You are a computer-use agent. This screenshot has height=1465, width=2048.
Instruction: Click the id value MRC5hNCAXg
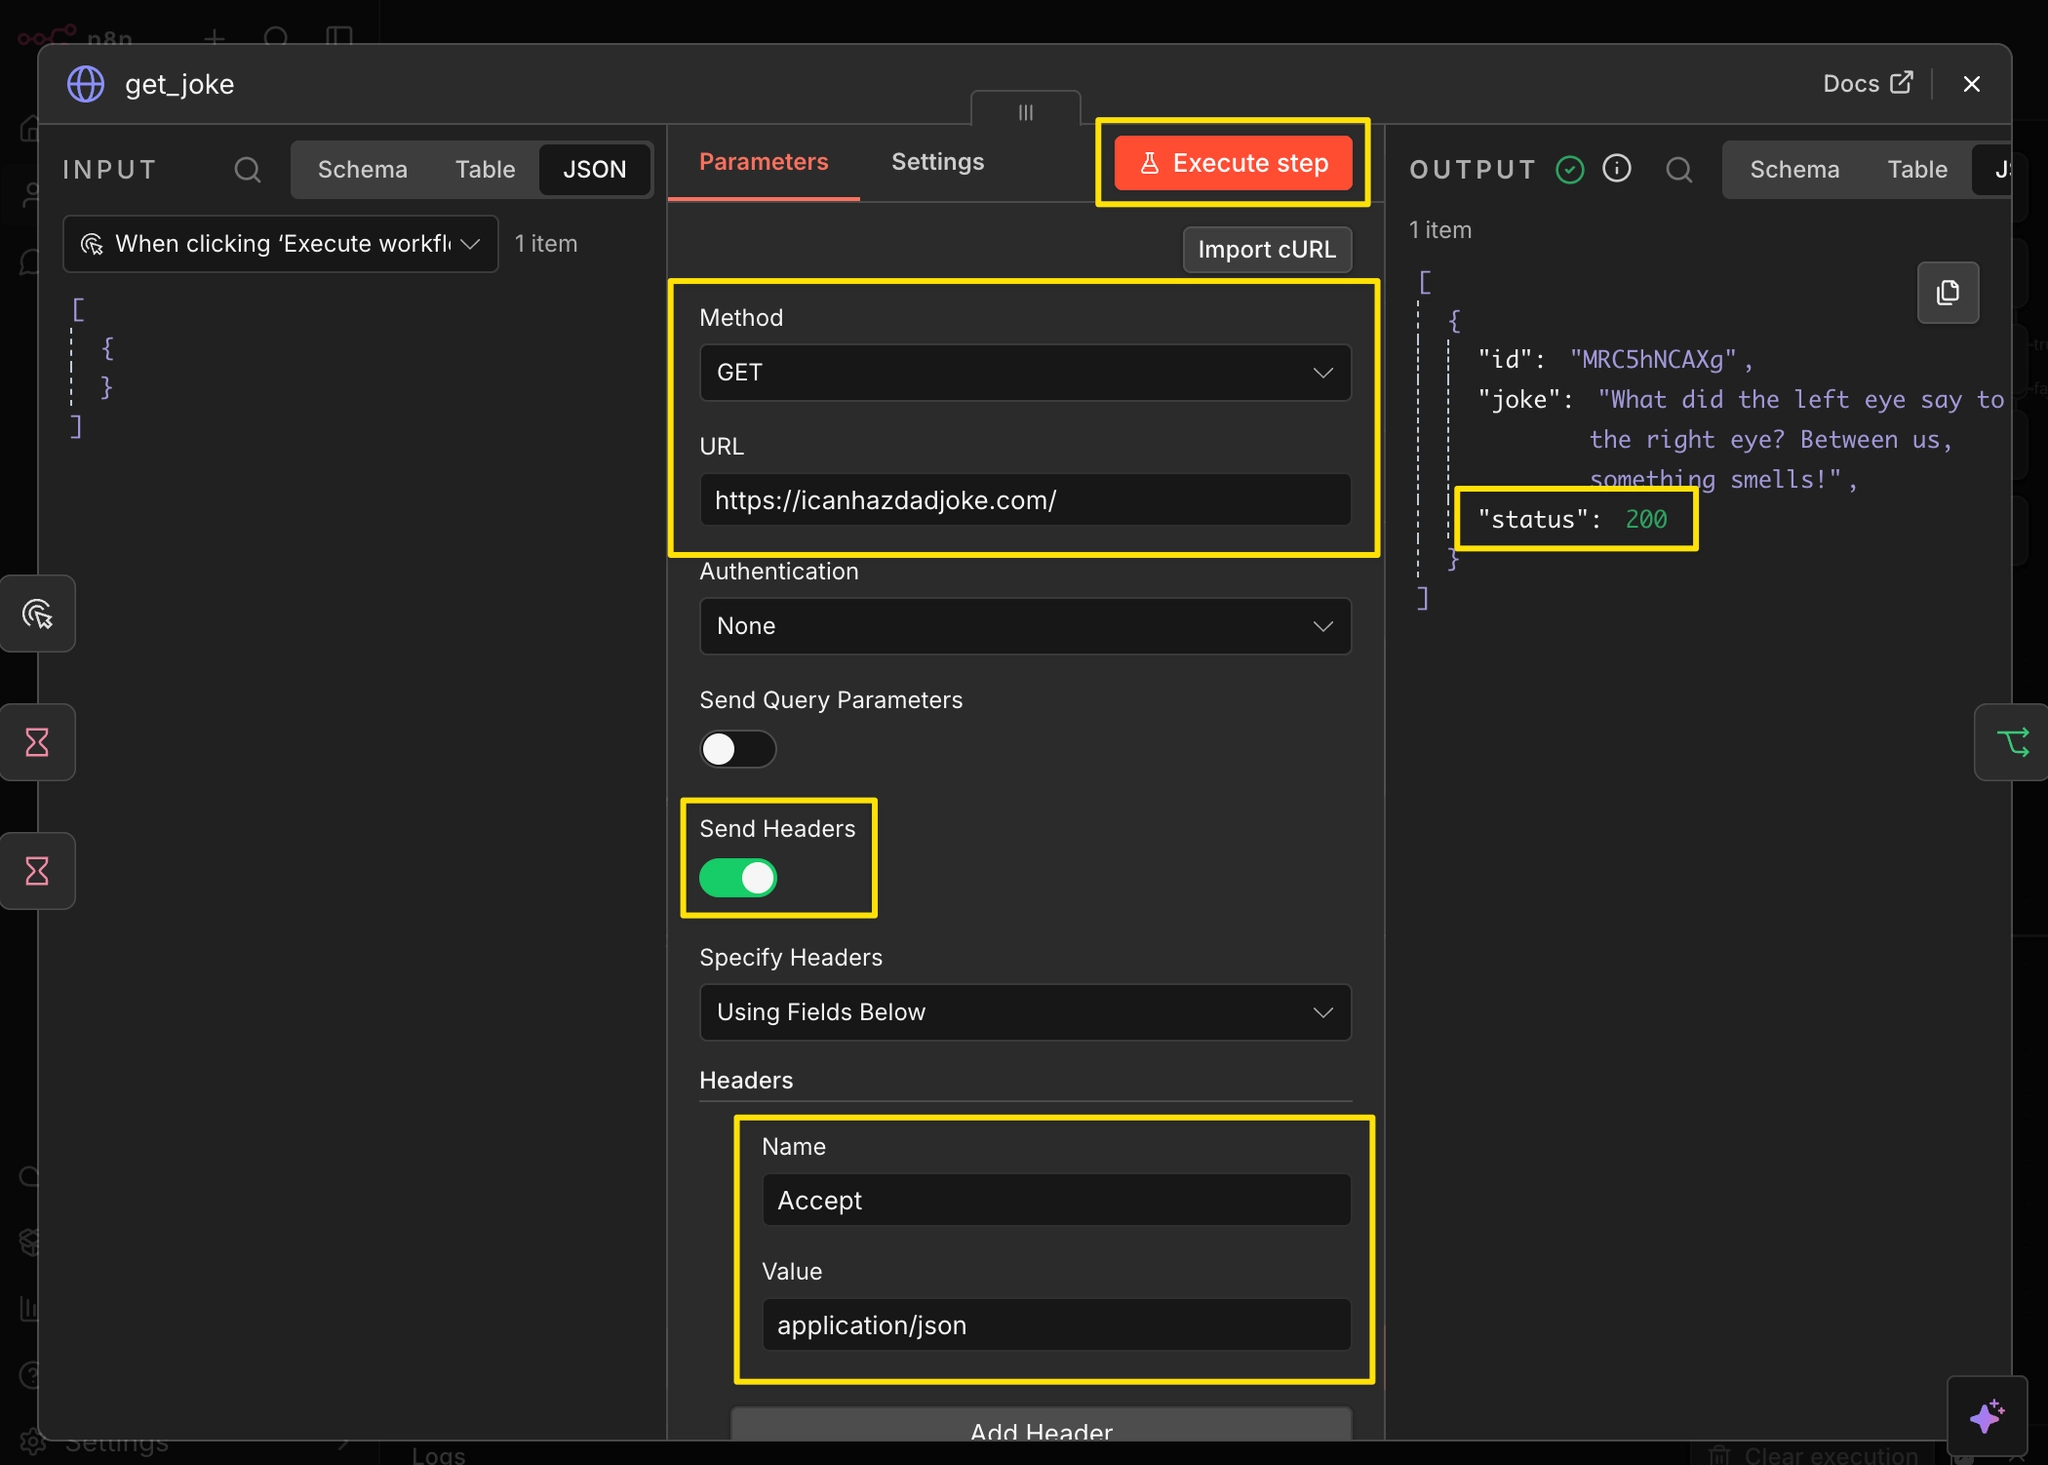(1652, 360)
